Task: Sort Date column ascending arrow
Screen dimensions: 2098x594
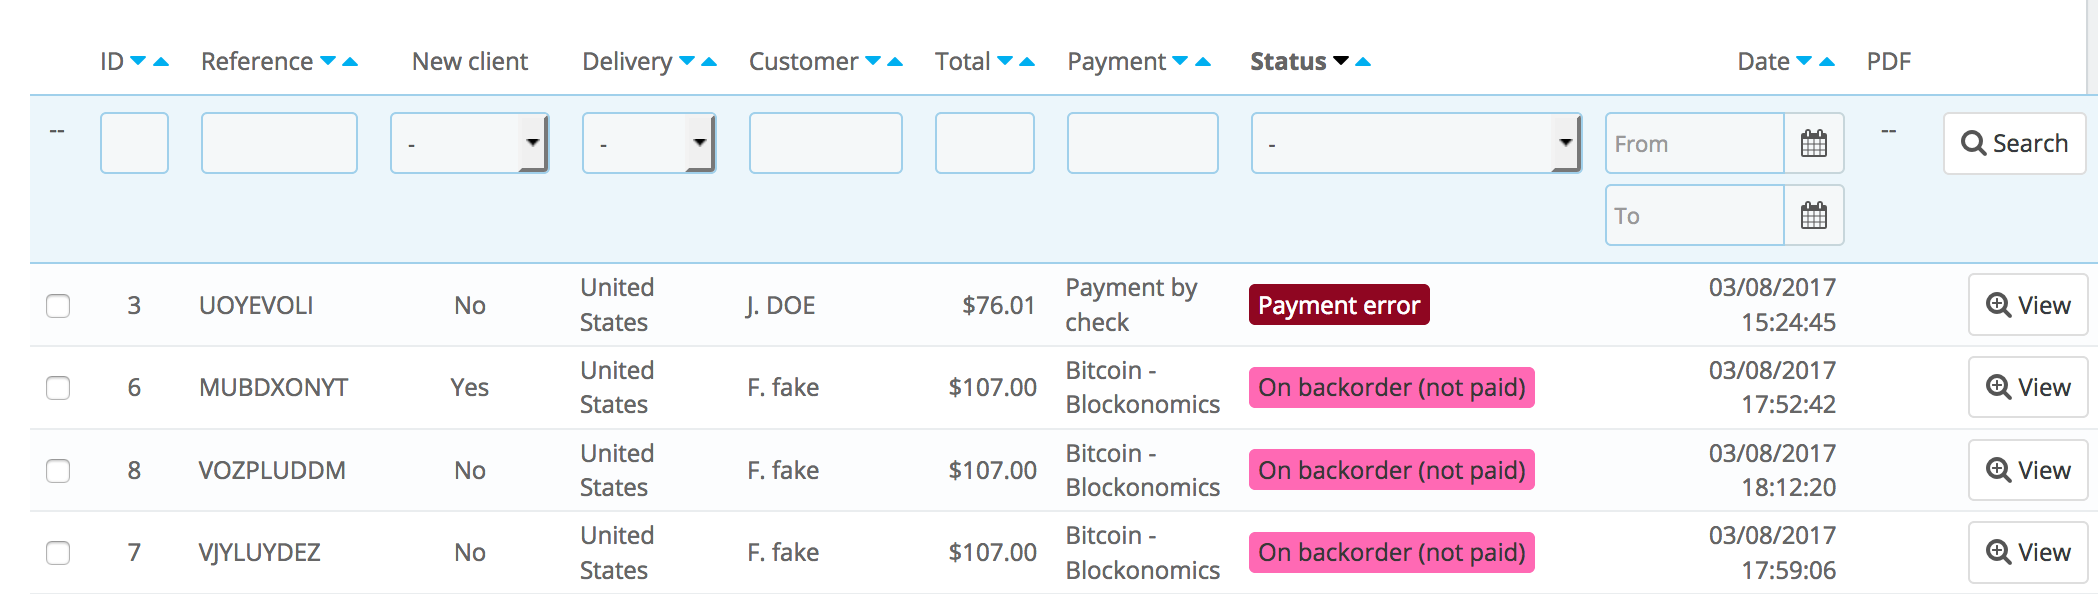Action: 1827,62
